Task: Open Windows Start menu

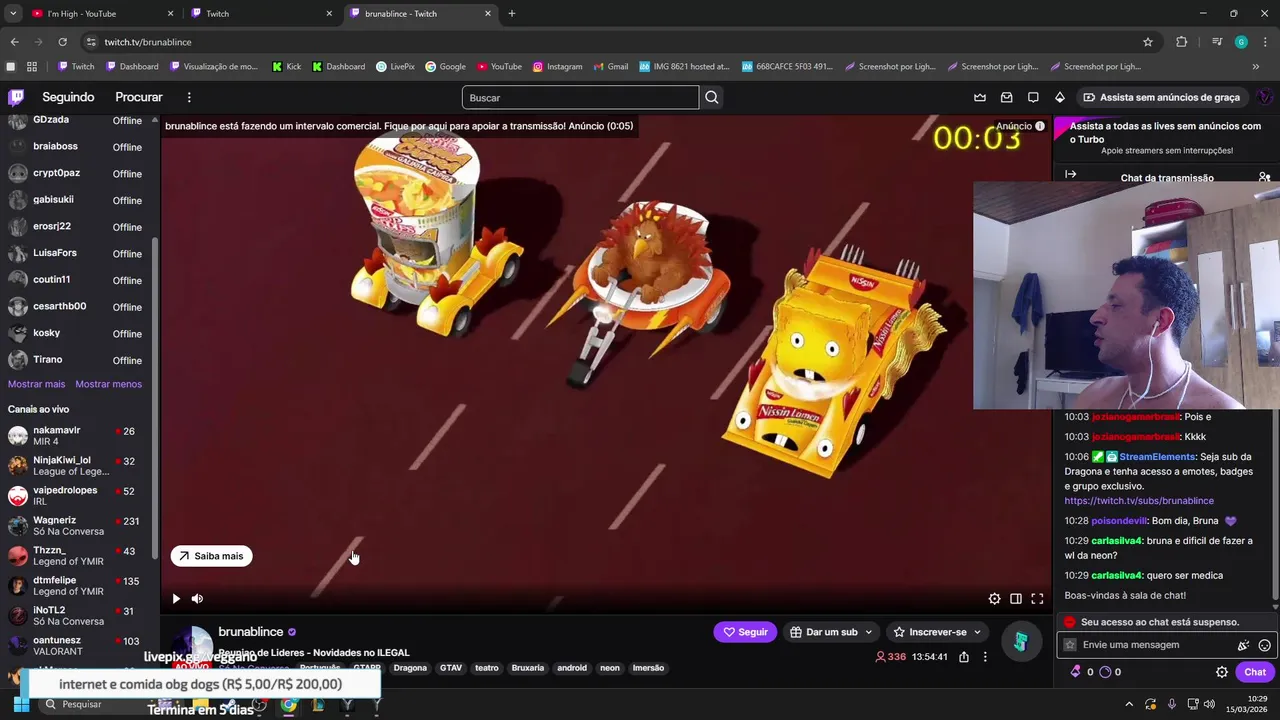Action: pyautogui.click(x=21, y=704)
